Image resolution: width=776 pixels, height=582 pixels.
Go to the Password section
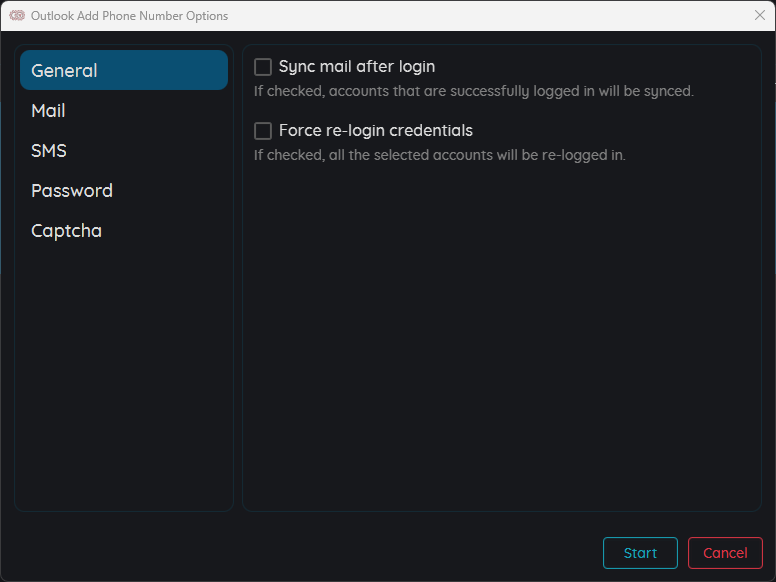tap(124, 191)
